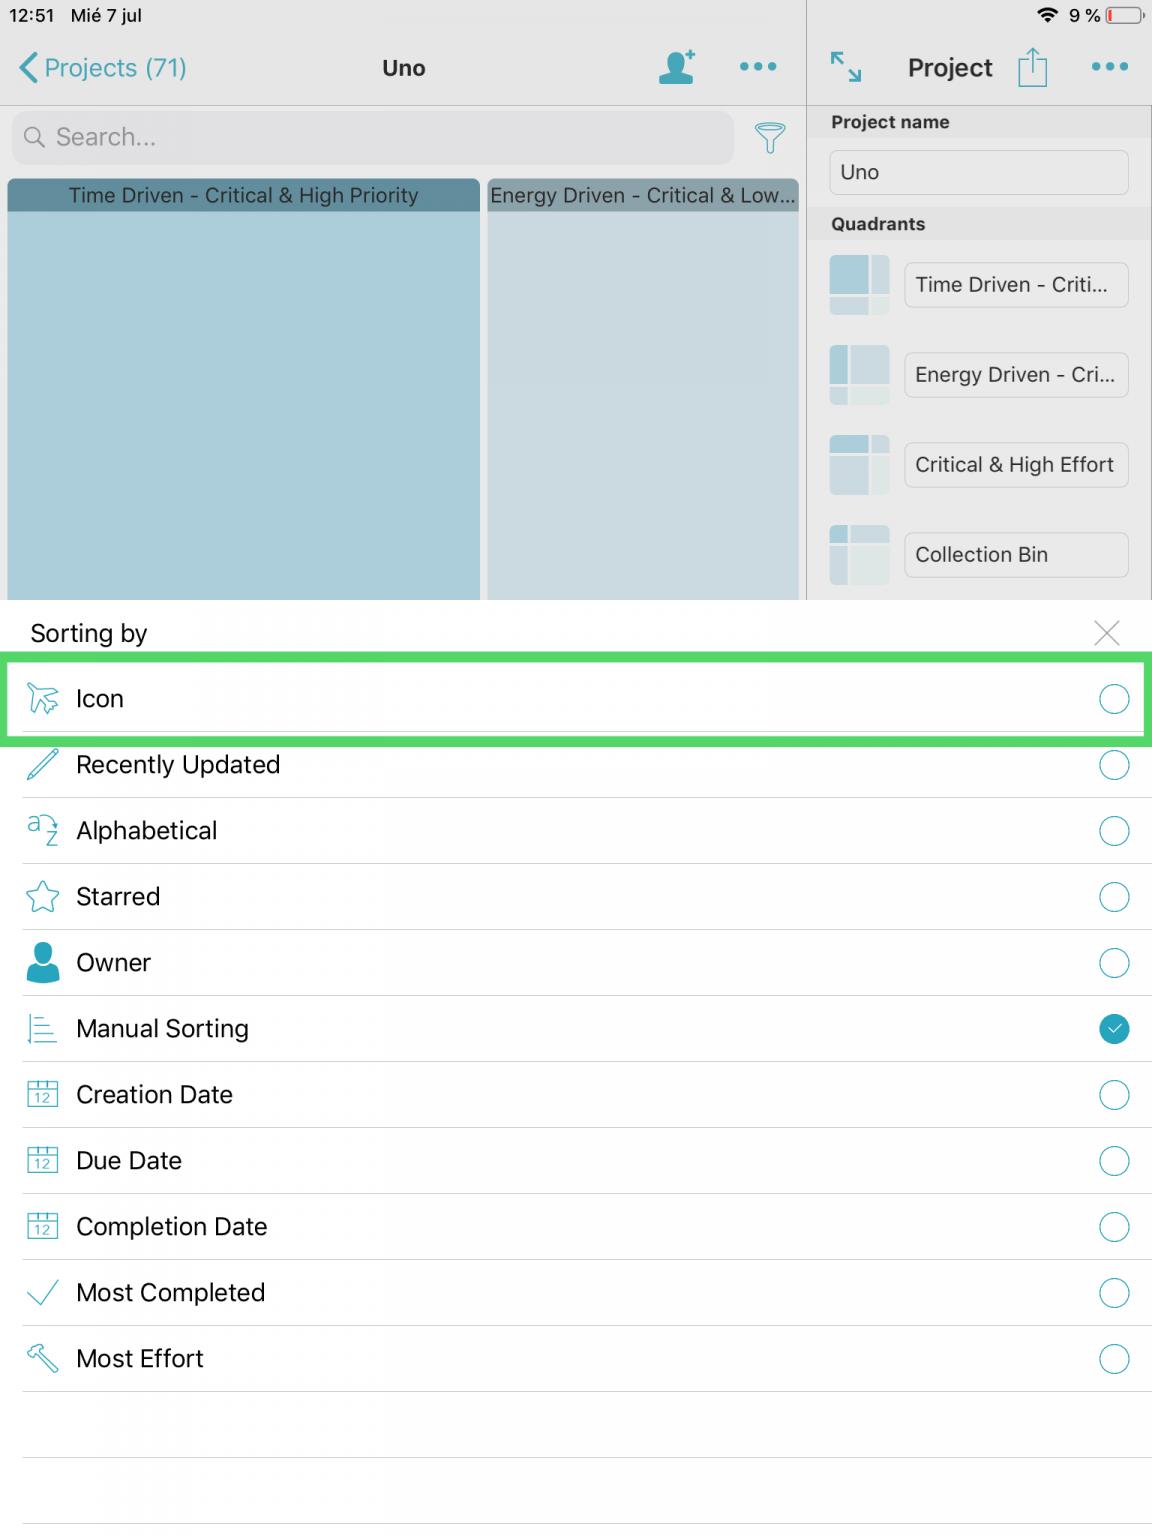Close the Sorting by sheet
The height and width of the screenshot is (1536, 1152).
1105,632
